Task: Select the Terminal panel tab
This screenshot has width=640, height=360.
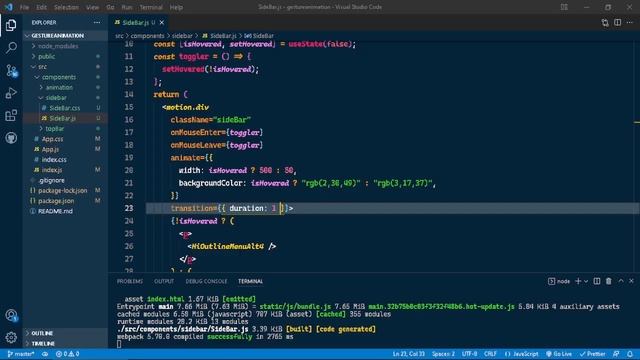Action: pyautogui.click(x=251, y=281)
